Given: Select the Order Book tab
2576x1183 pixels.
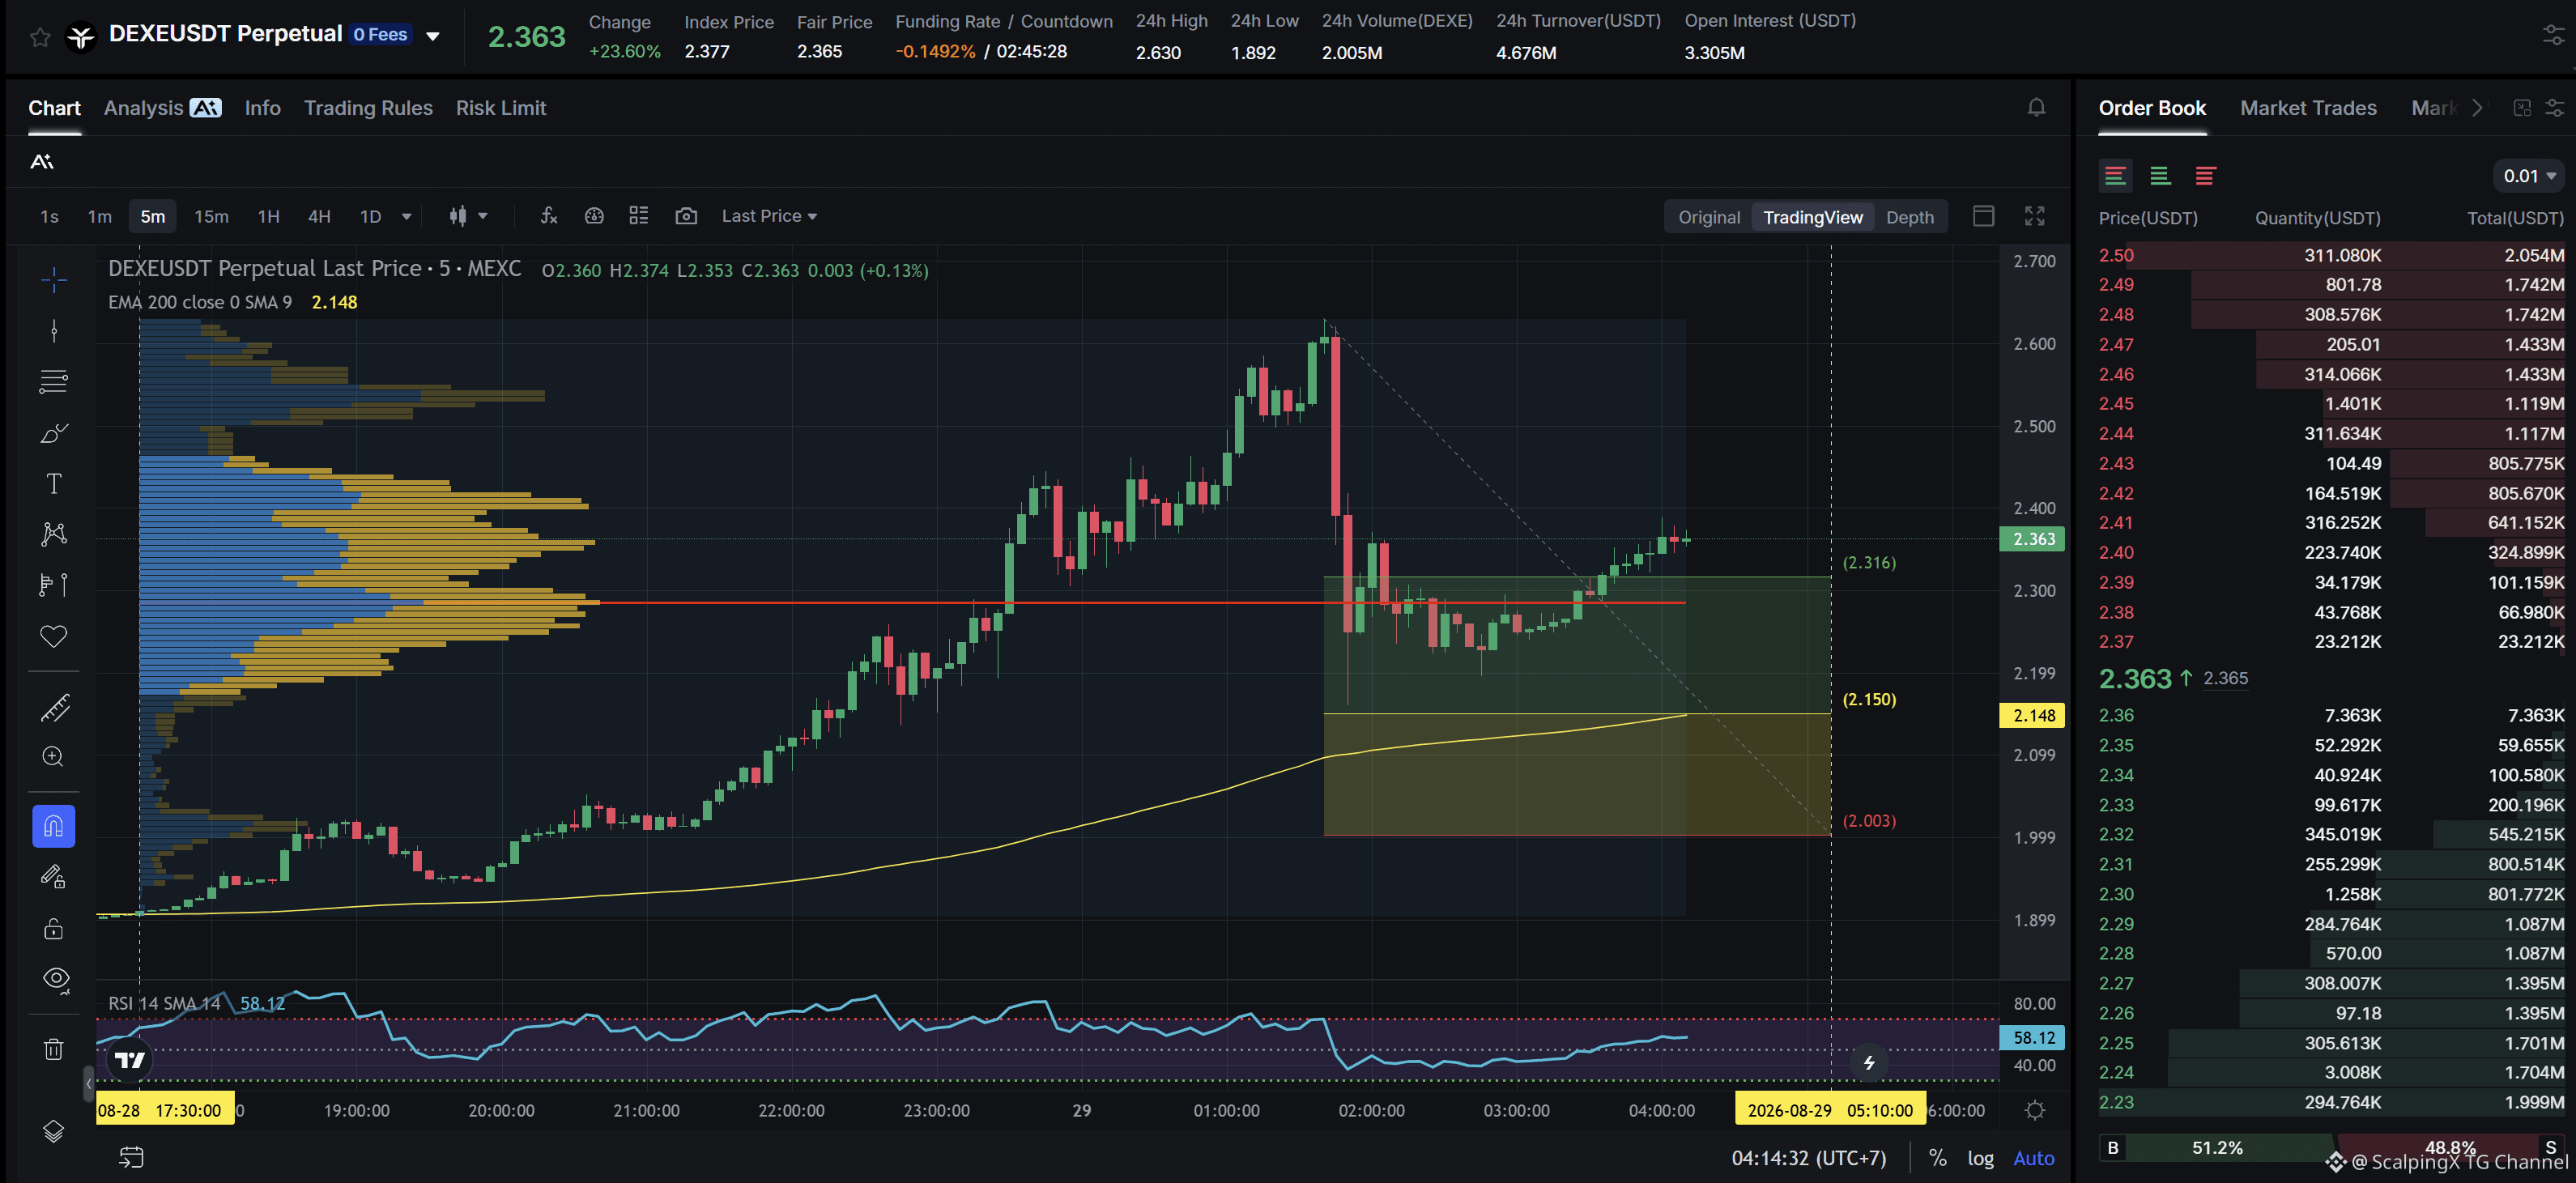Looking at the screenshot, I should pos(2152,108).
